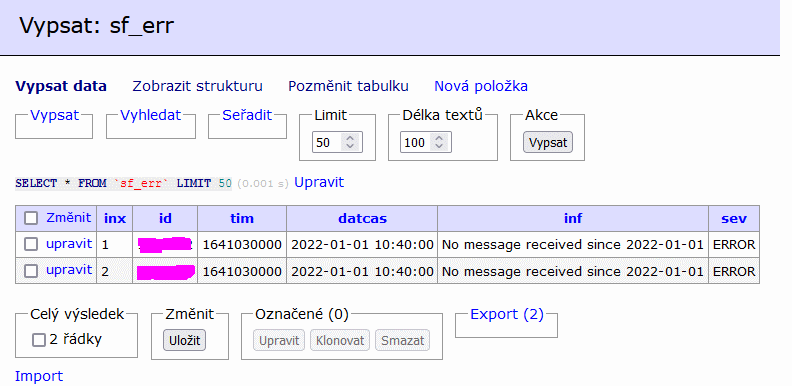Tick the '2 řádky' whole result checkbox
Image resolution: width=792 pixels, height=386 pixels.
tap(39, 340)
